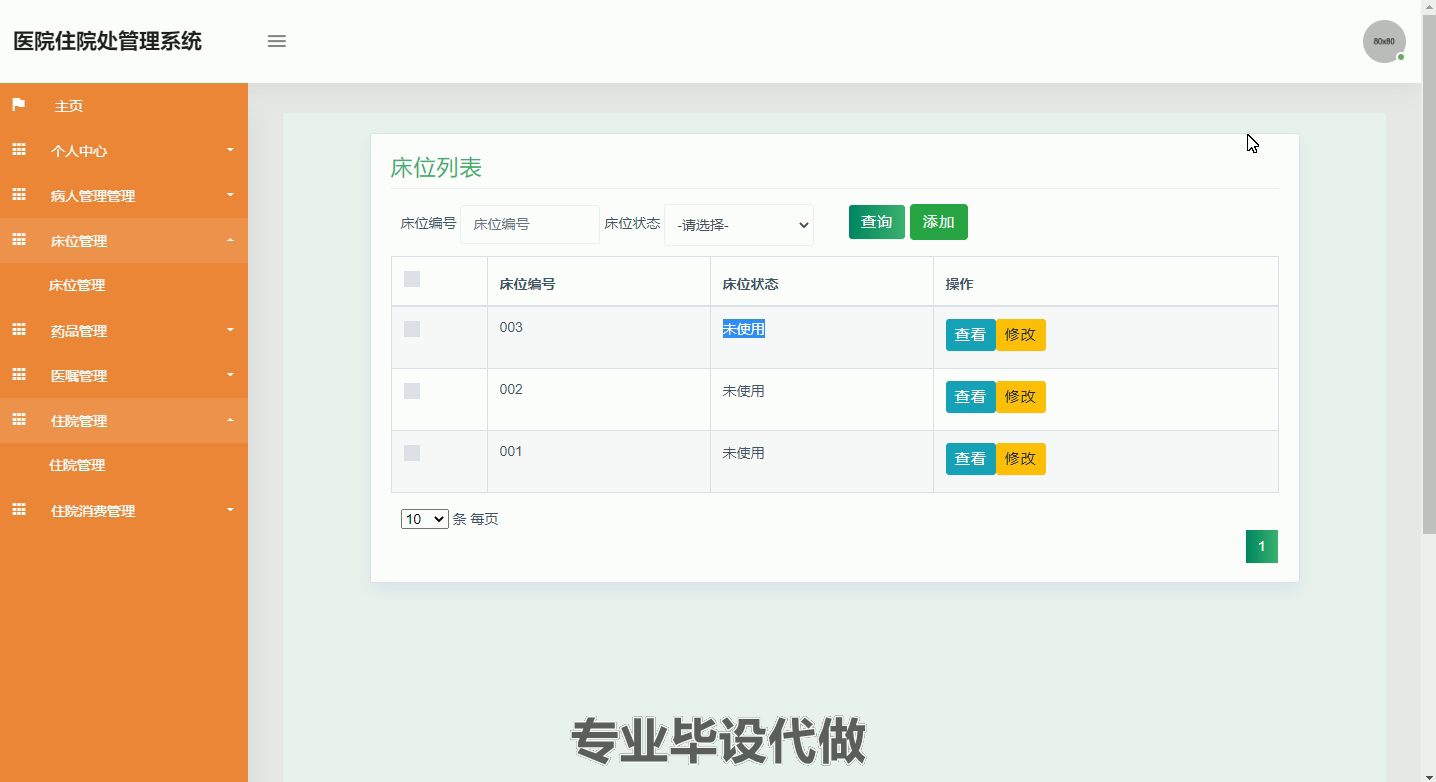This screenshot has width=1436, height=782.
Task: Open the 床位状态 -请选择- dropdown
Action: coord(739,225)
